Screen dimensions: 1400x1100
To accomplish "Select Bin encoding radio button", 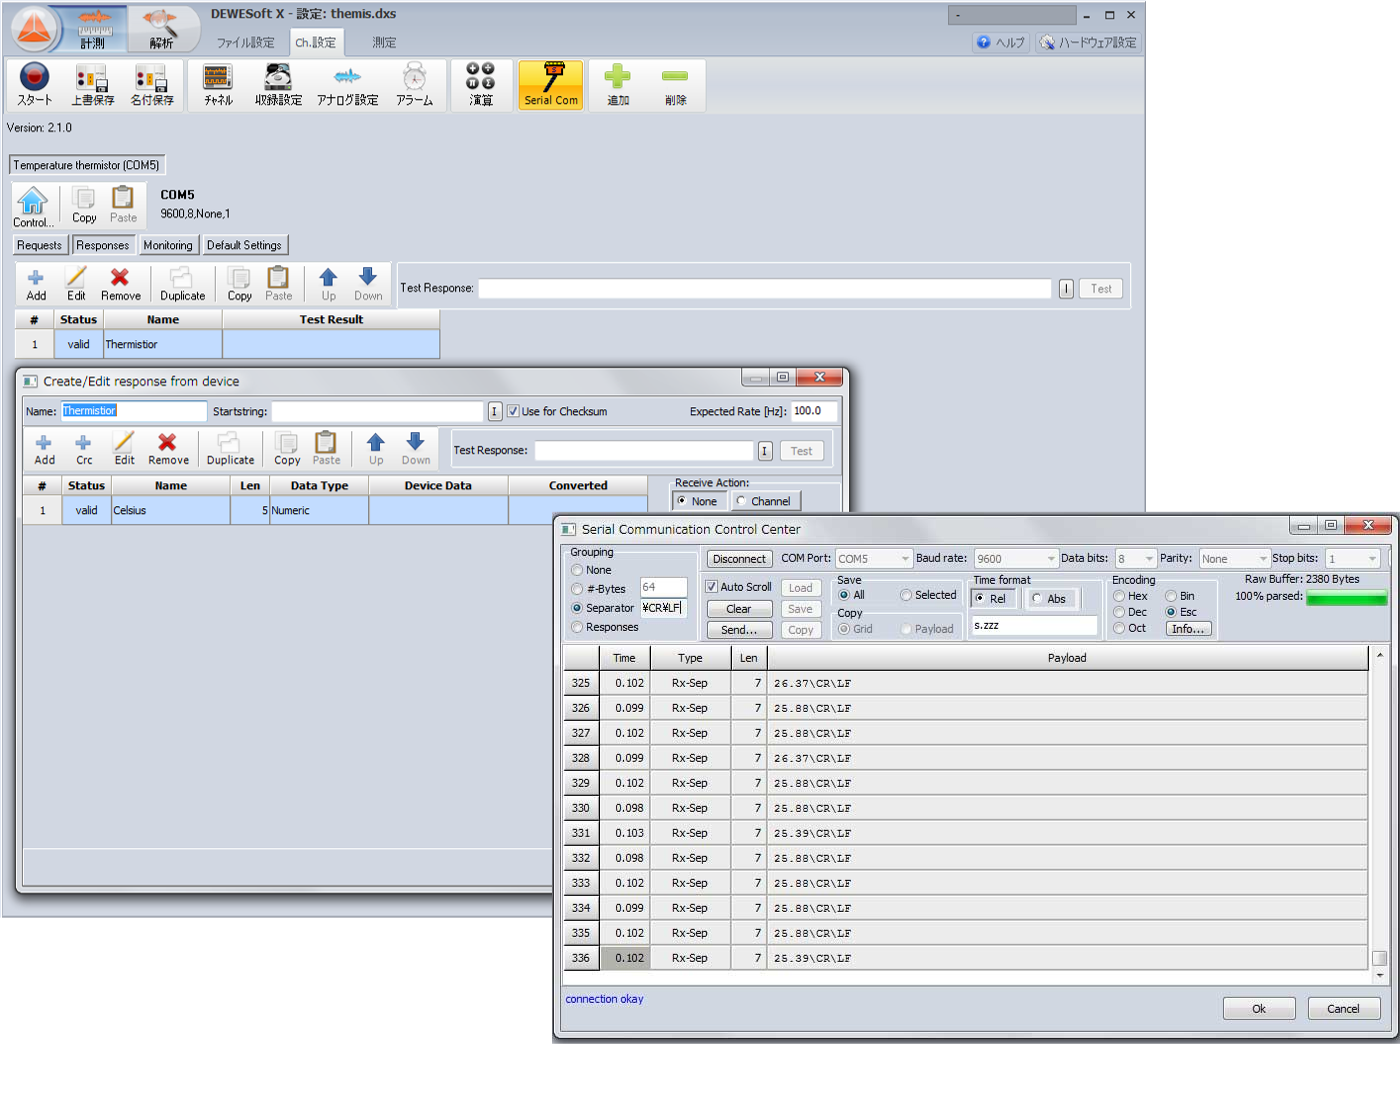I will (x=1171, y=596).
